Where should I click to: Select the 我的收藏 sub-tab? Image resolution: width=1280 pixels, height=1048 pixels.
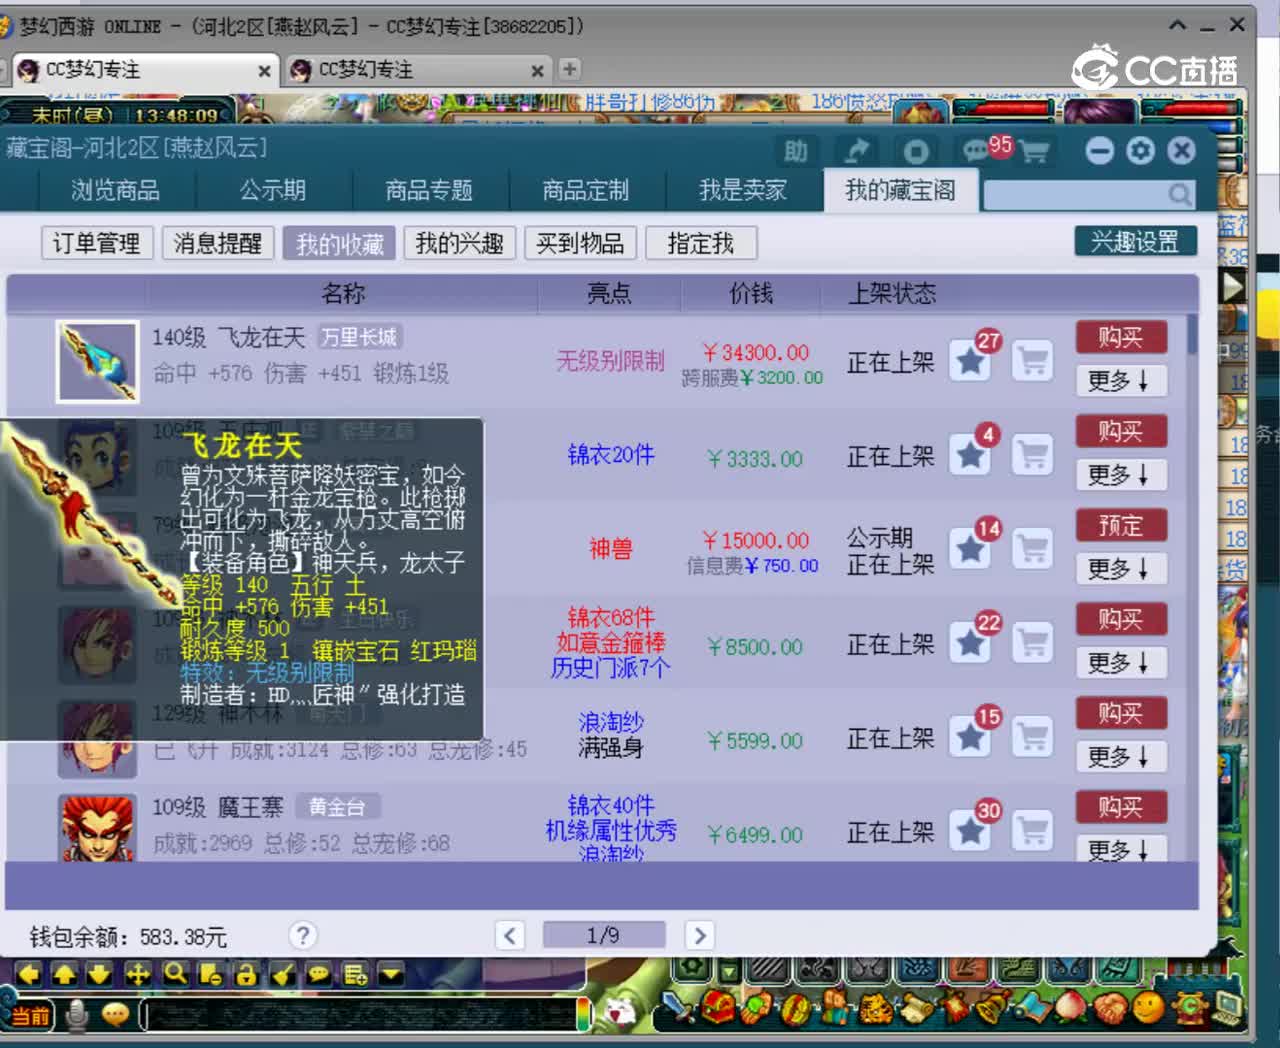pos(339,243)
